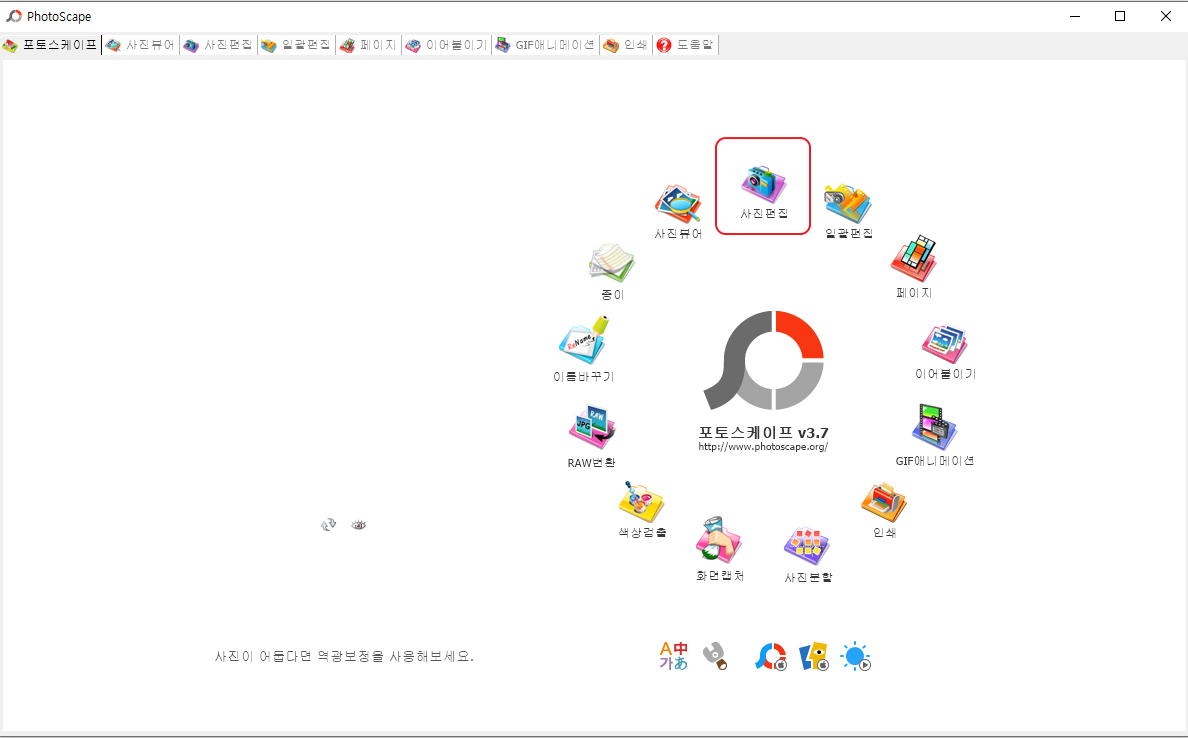Image resolution: width=1188 pixels, height=738 pixels.
Task: Switch to the 인쇄 tab
Action: [626, 45]
